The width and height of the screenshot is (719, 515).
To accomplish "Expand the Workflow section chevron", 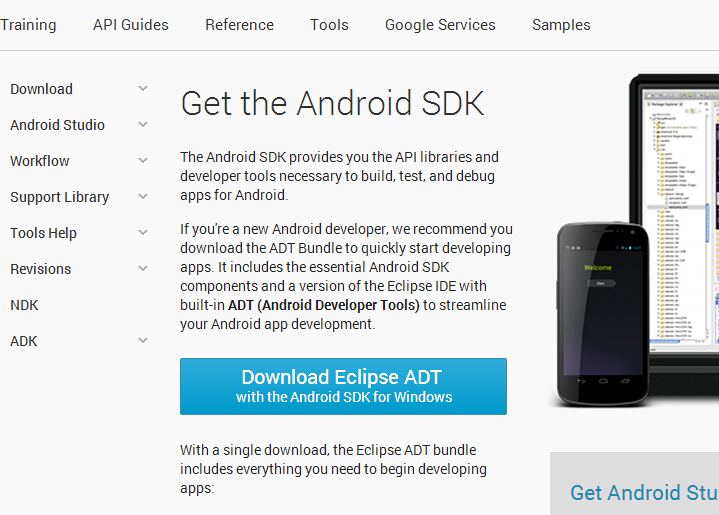I will tap(143, 161).
